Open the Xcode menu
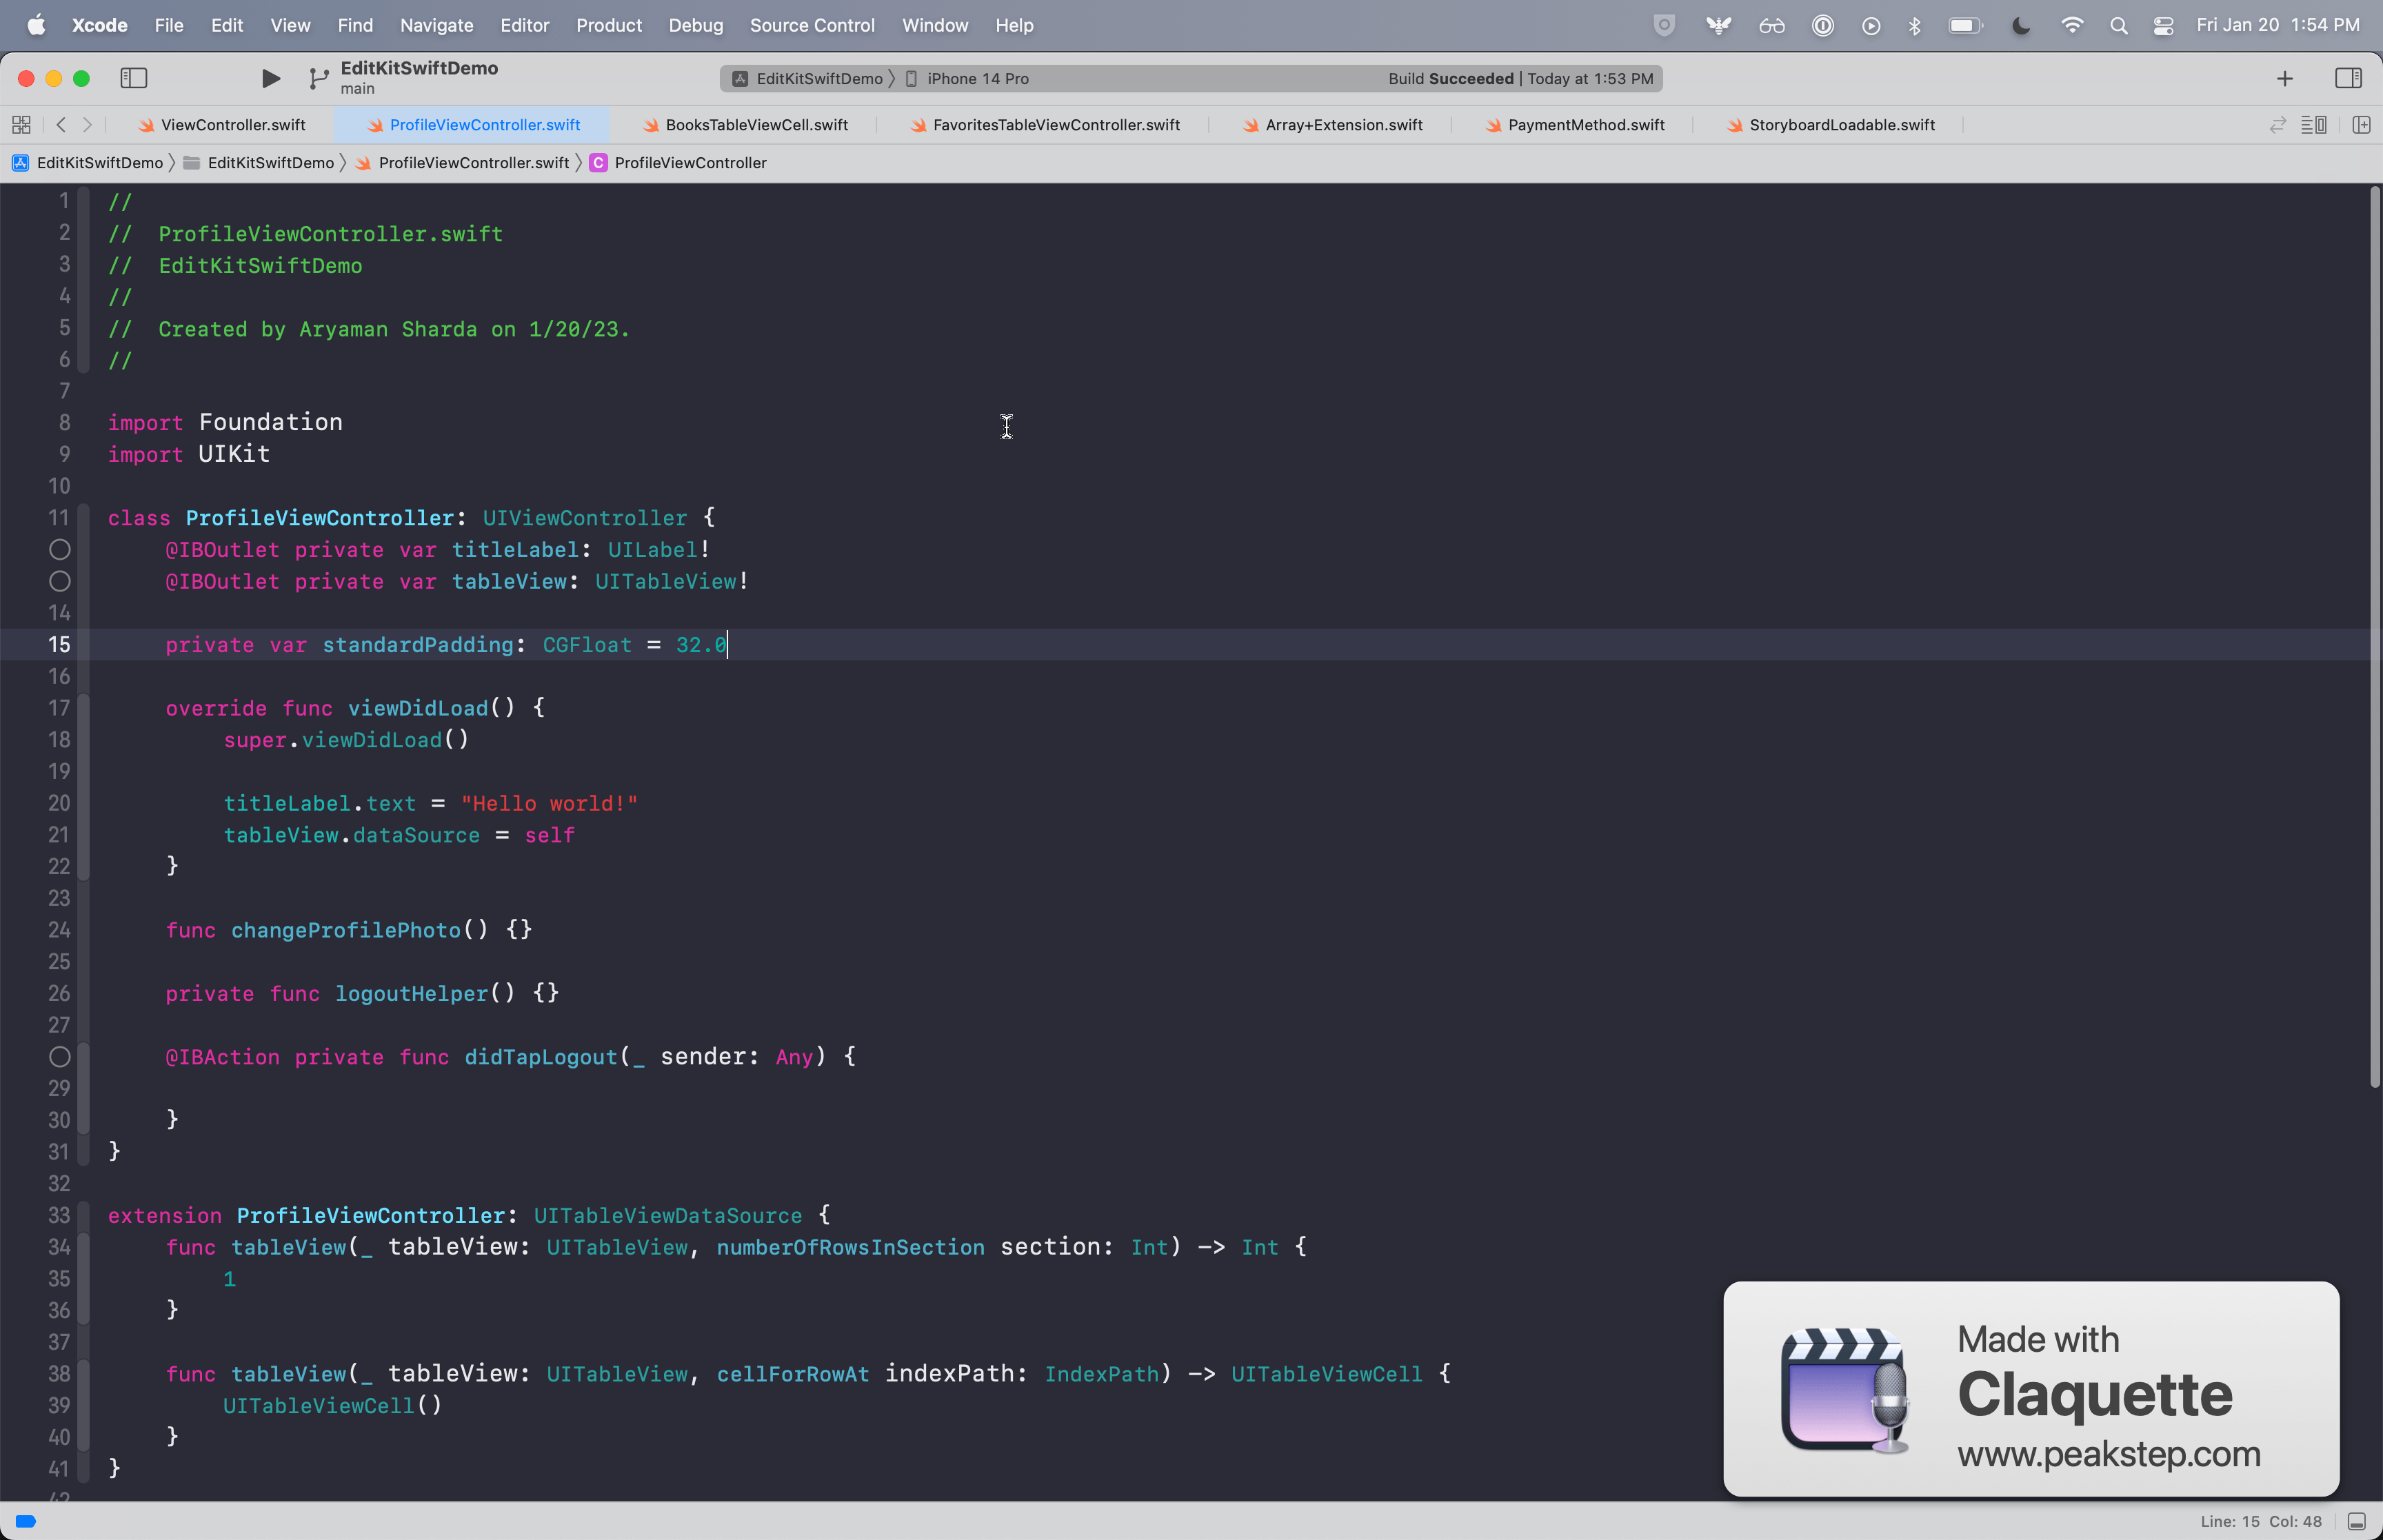Screen dimensions: 2383x1540 [x=99, y=25]
